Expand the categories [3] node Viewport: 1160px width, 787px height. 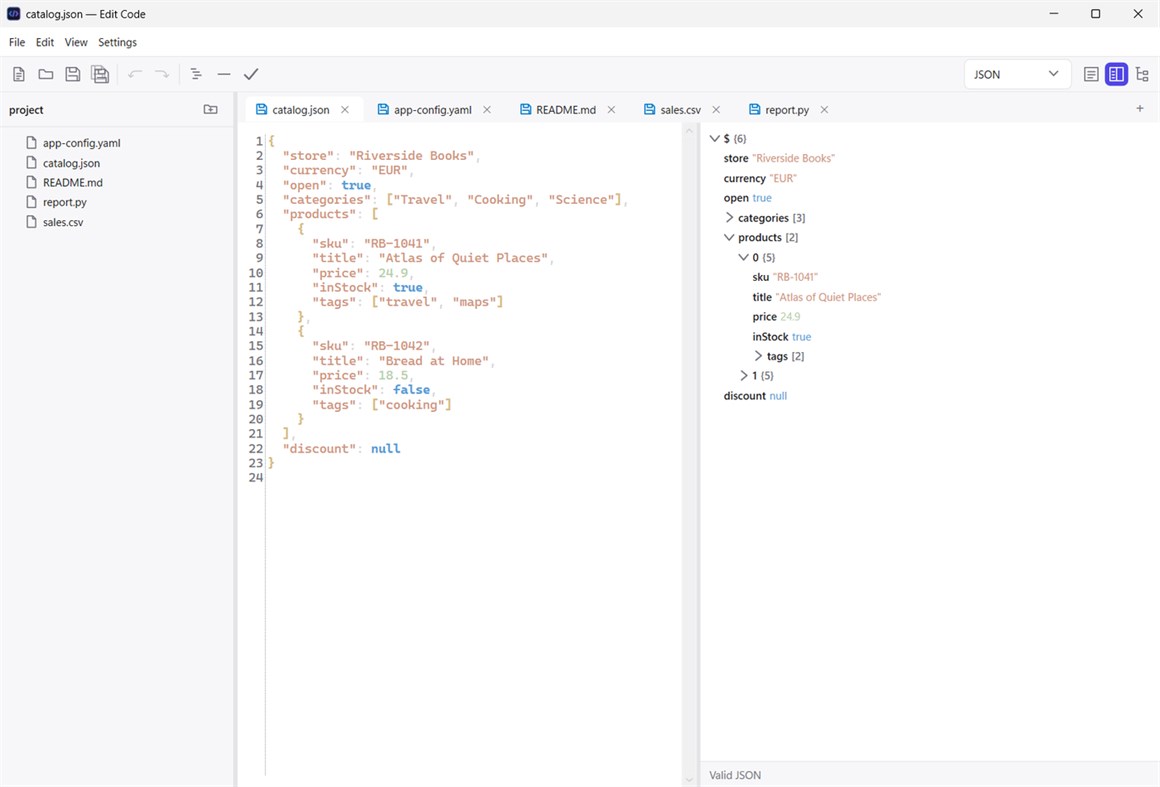tap(729, 217)
